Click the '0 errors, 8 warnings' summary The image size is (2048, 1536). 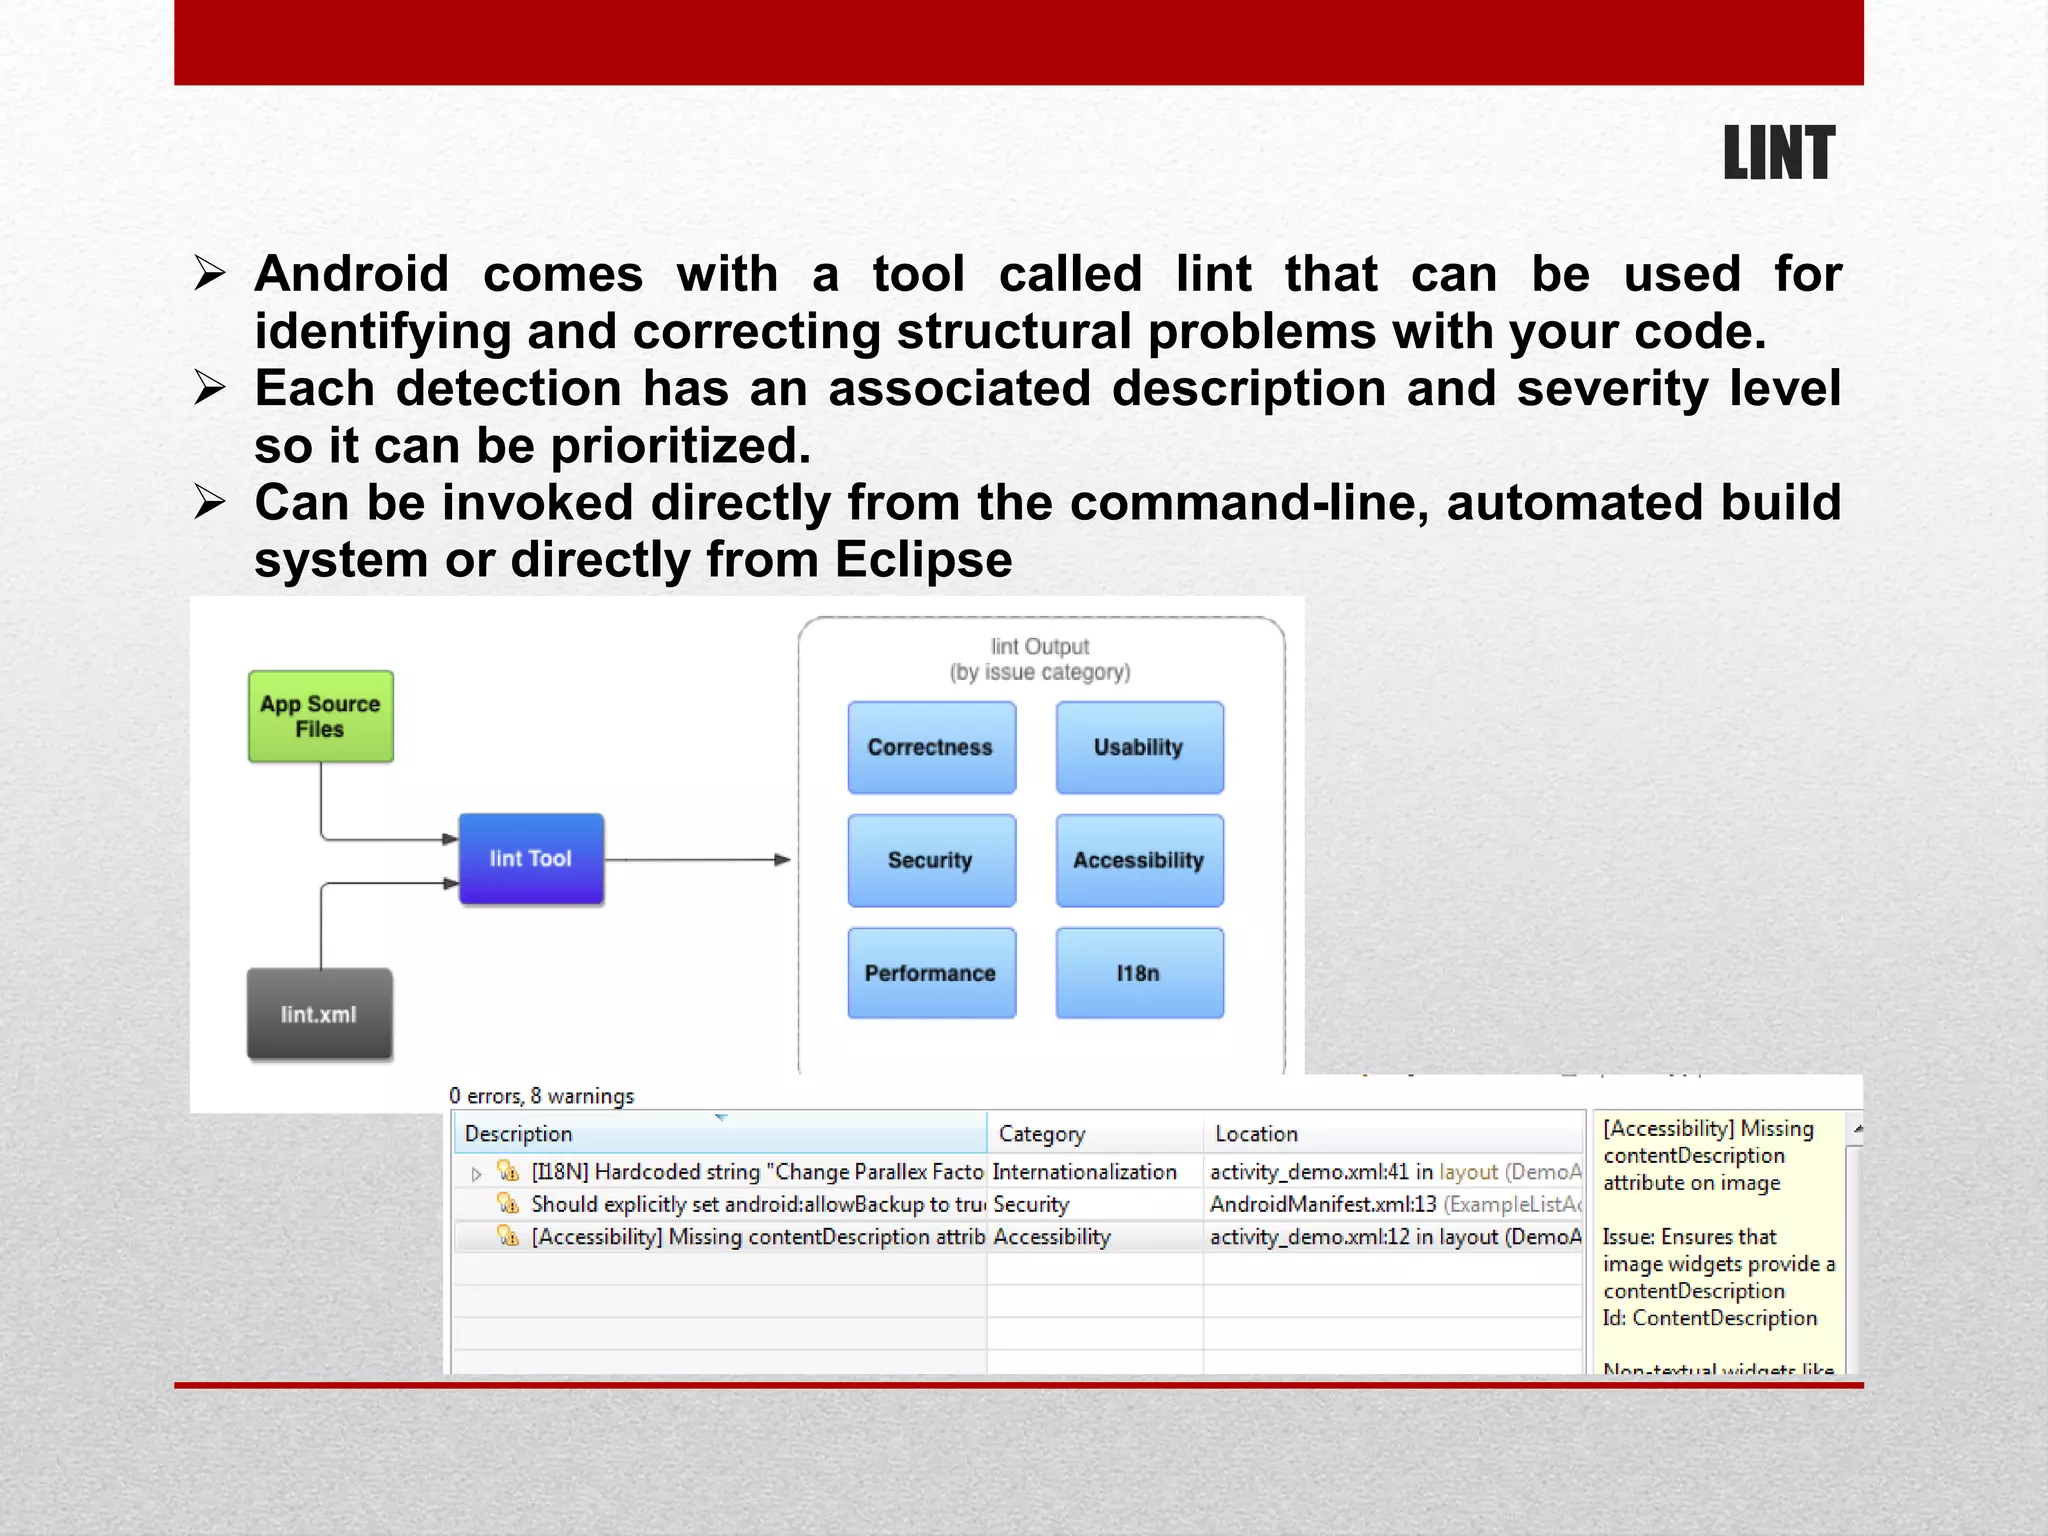(x=541, y=1096)
